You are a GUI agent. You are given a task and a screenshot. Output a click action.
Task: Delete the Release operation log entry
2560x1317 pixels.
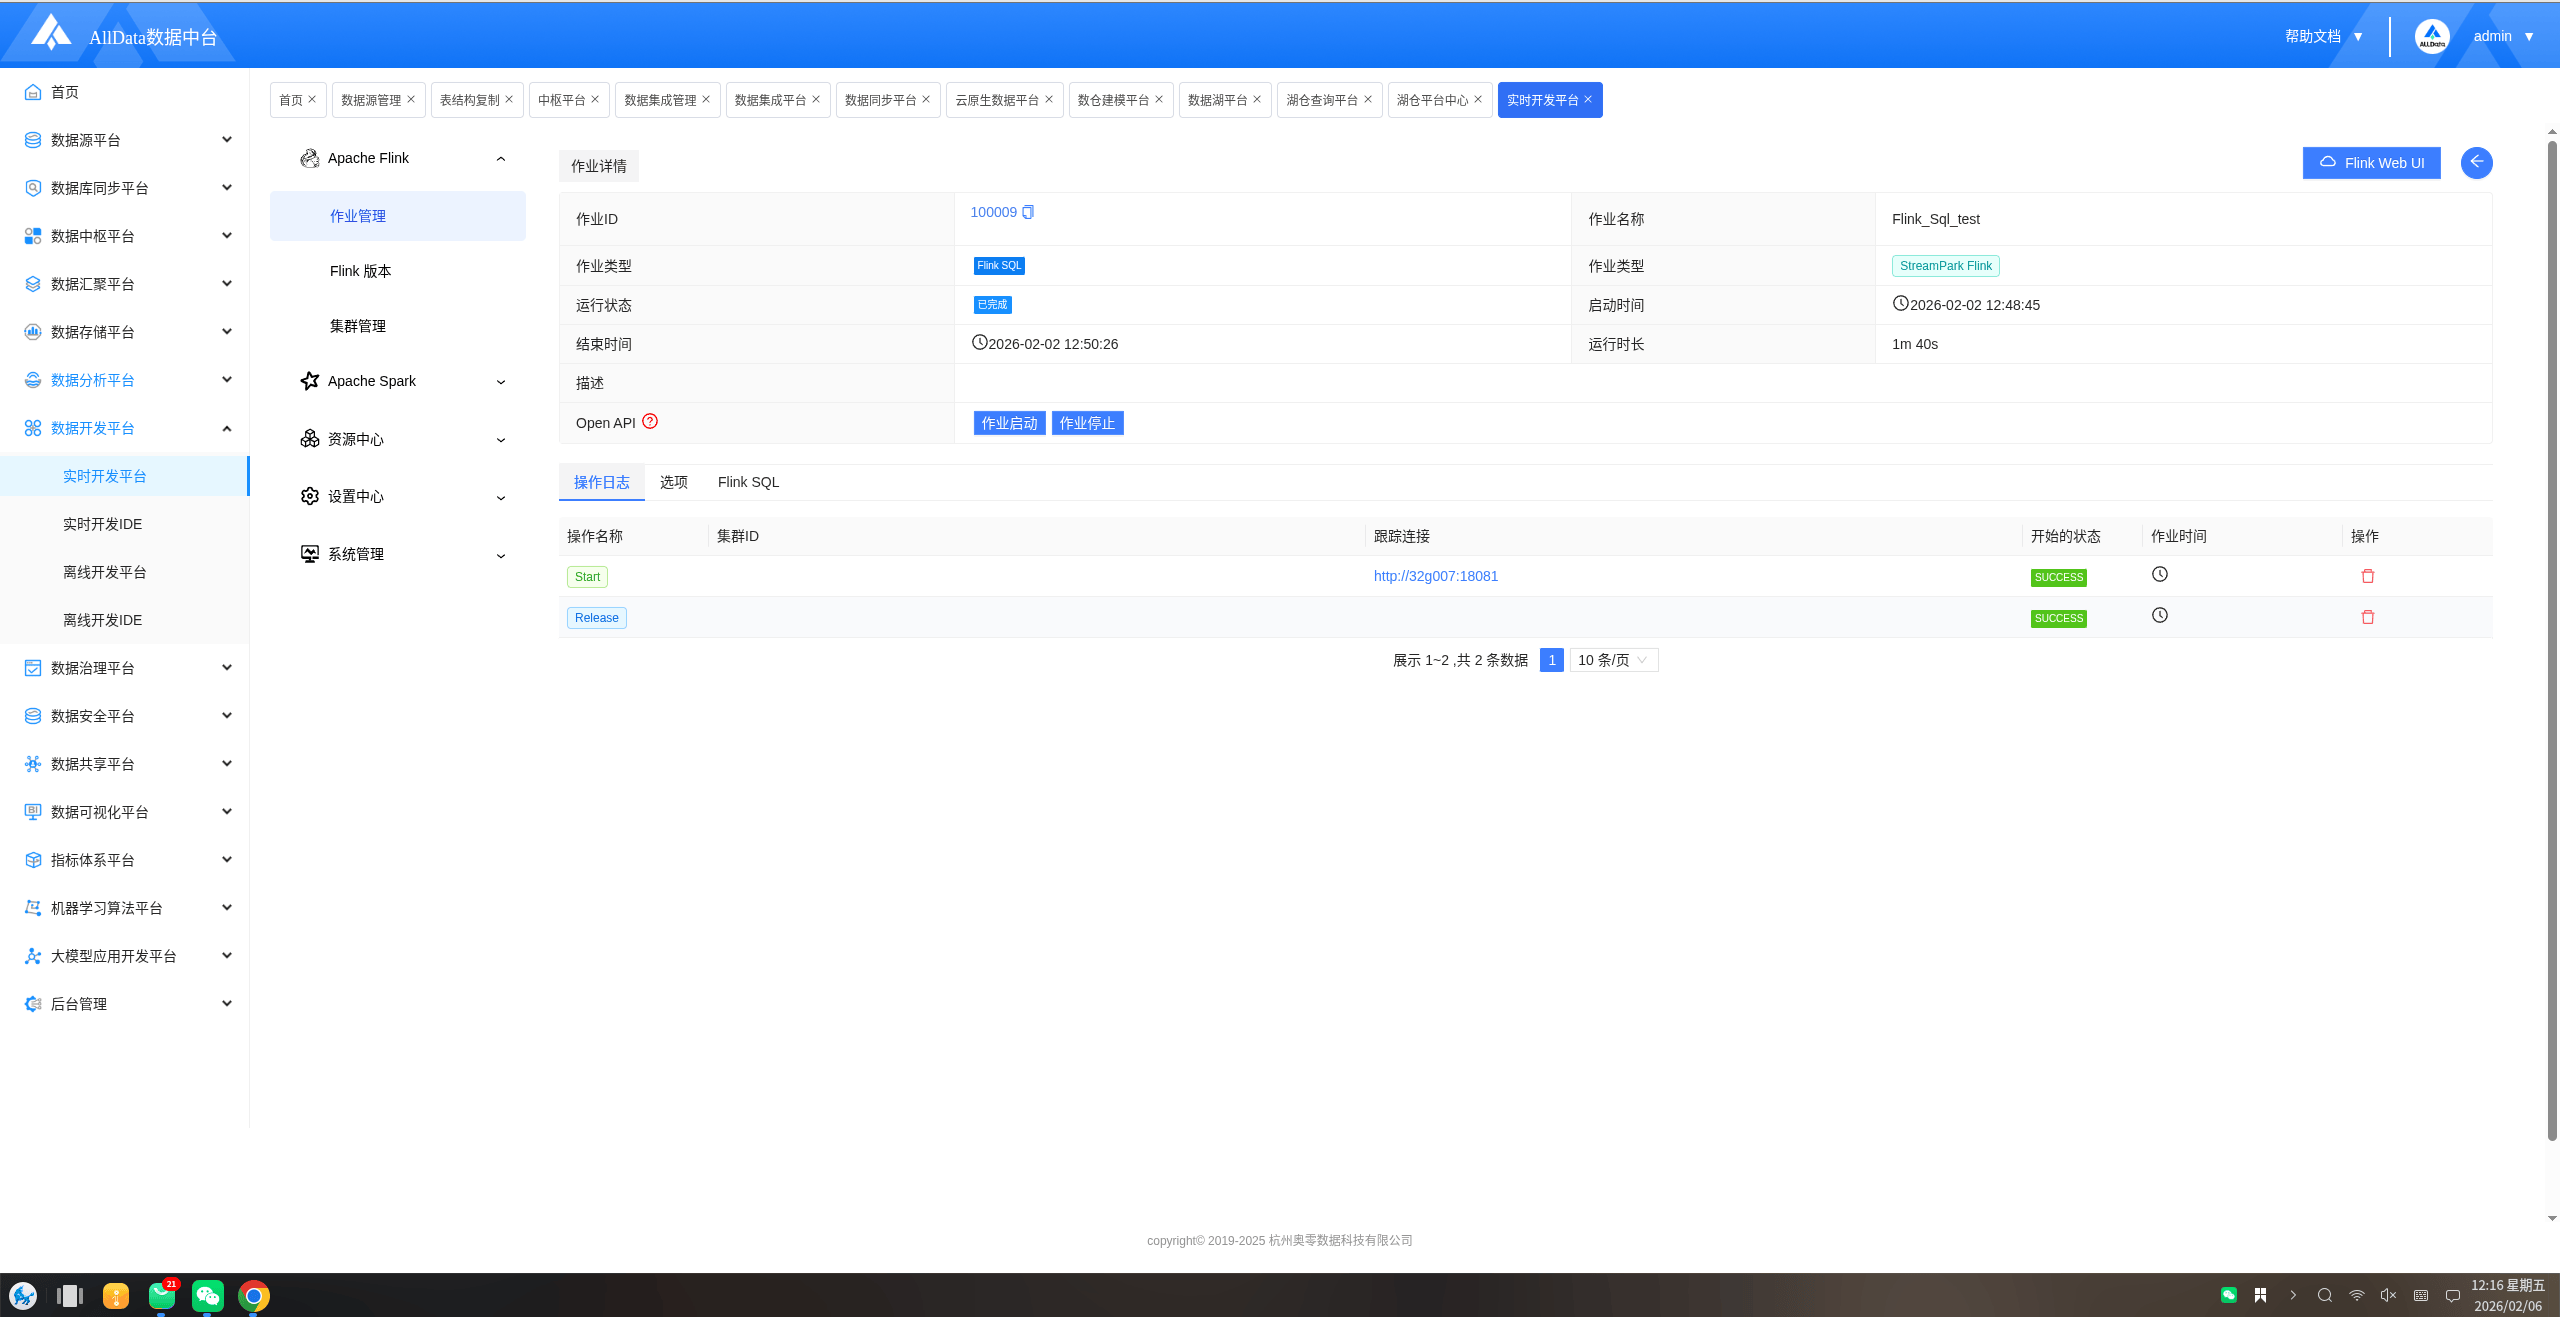pos(2367,617)
